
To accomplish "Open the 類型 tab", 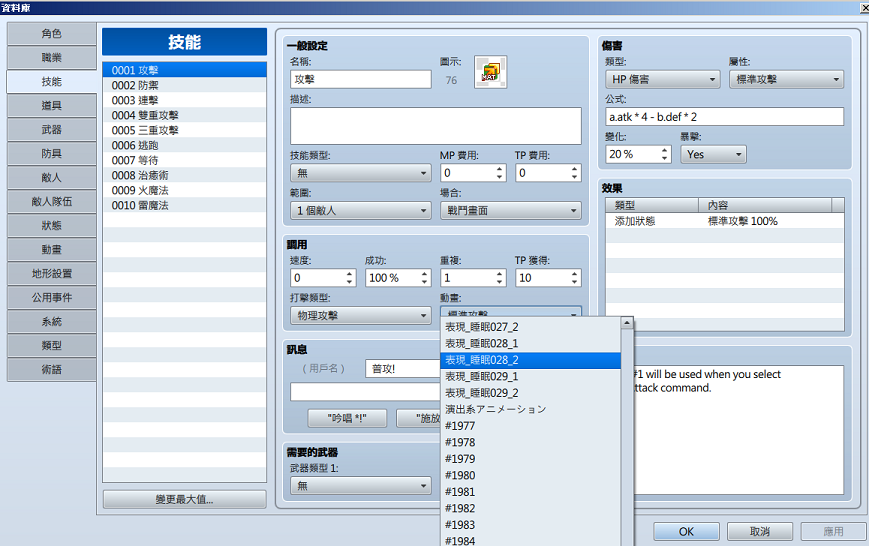I will (52, 345).
